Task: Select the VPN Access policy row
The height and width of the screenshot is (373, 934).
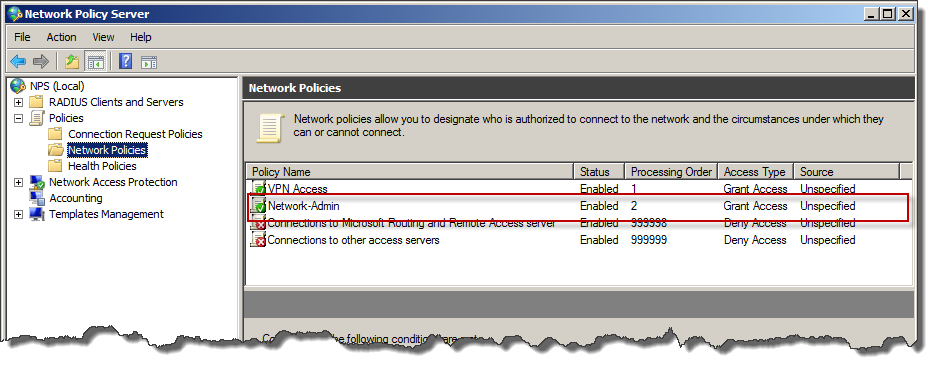Action: (x=579, y=189)
